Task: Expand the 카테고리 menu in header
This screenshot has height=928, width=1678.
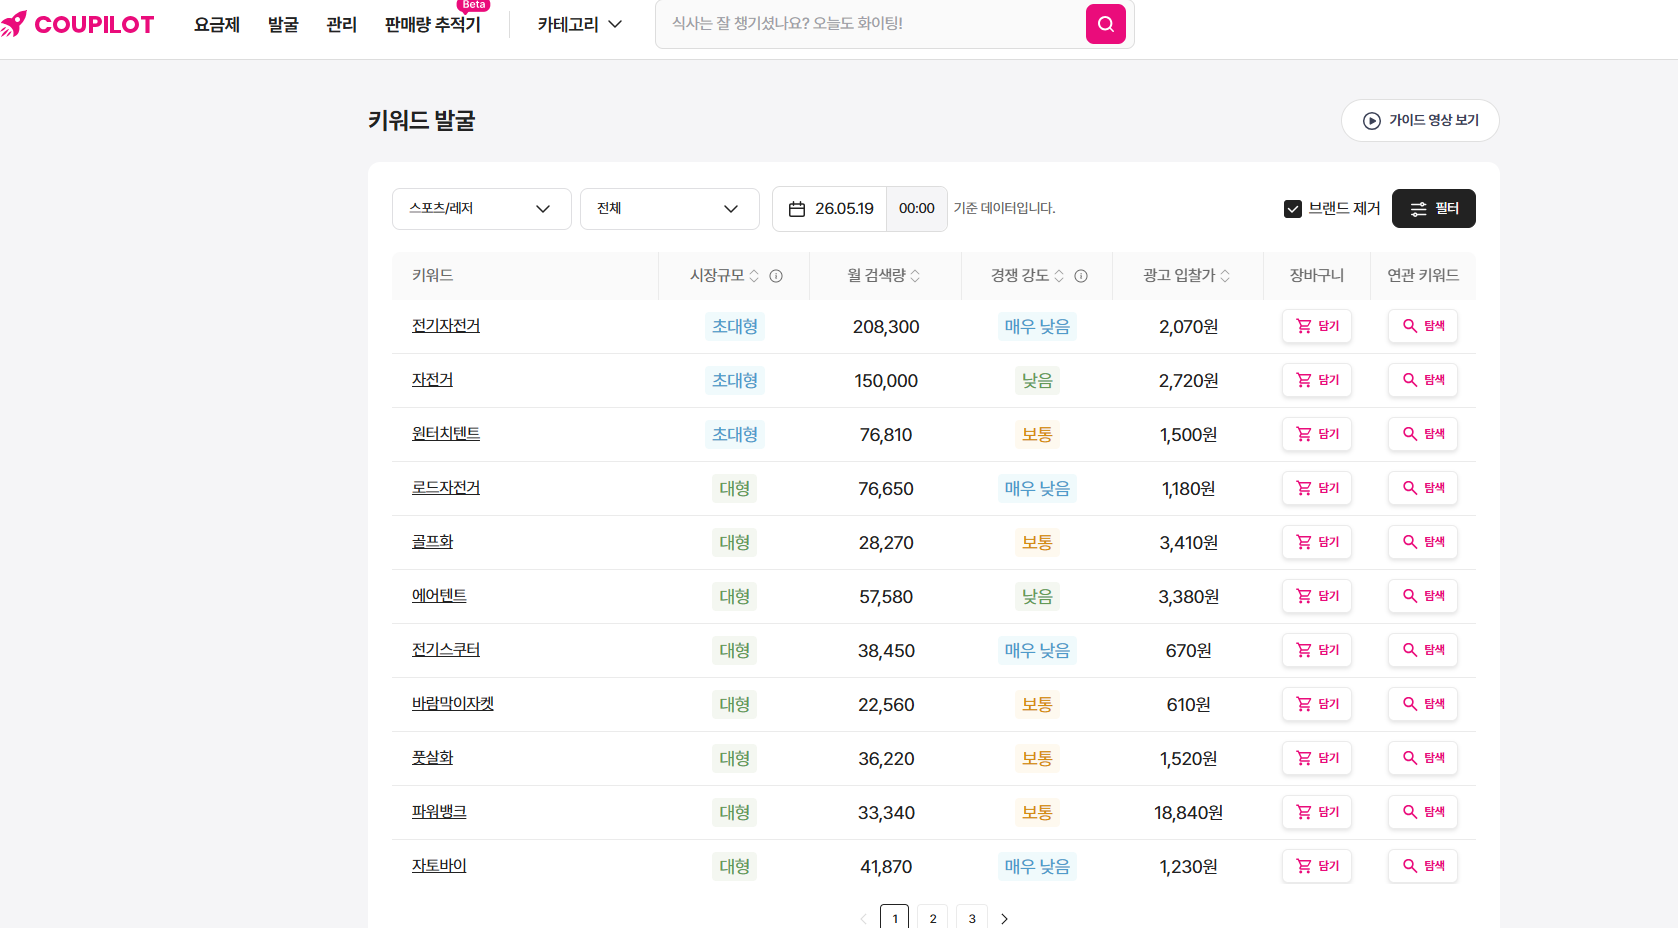Action: [x=580, y=24]
